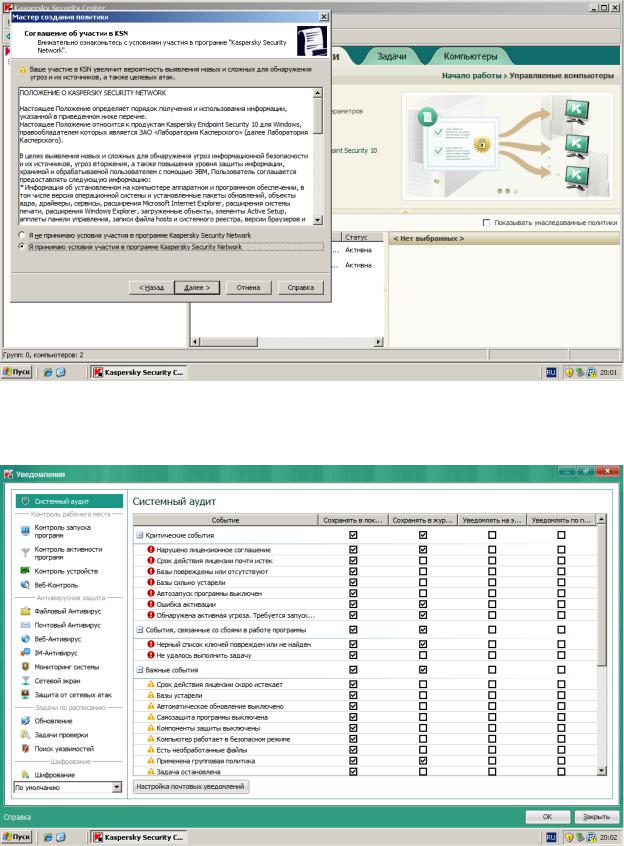The image size is (624, 846).
Task: Open the Файловый Антивирус folder icon
Action: pos(25,611)
